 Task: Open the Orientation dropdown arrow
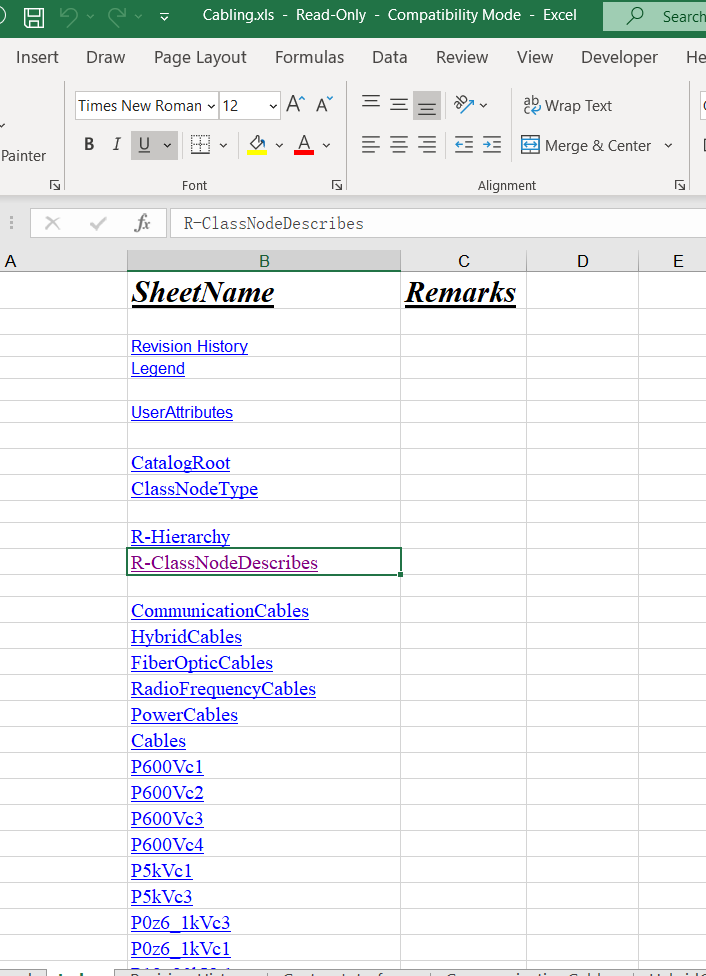484,105
